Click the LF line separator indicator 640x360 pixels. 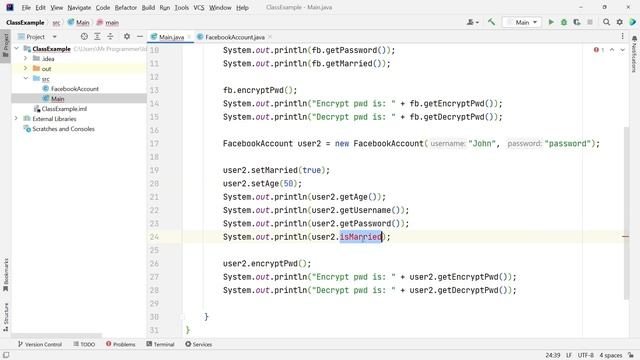point(569,355)
